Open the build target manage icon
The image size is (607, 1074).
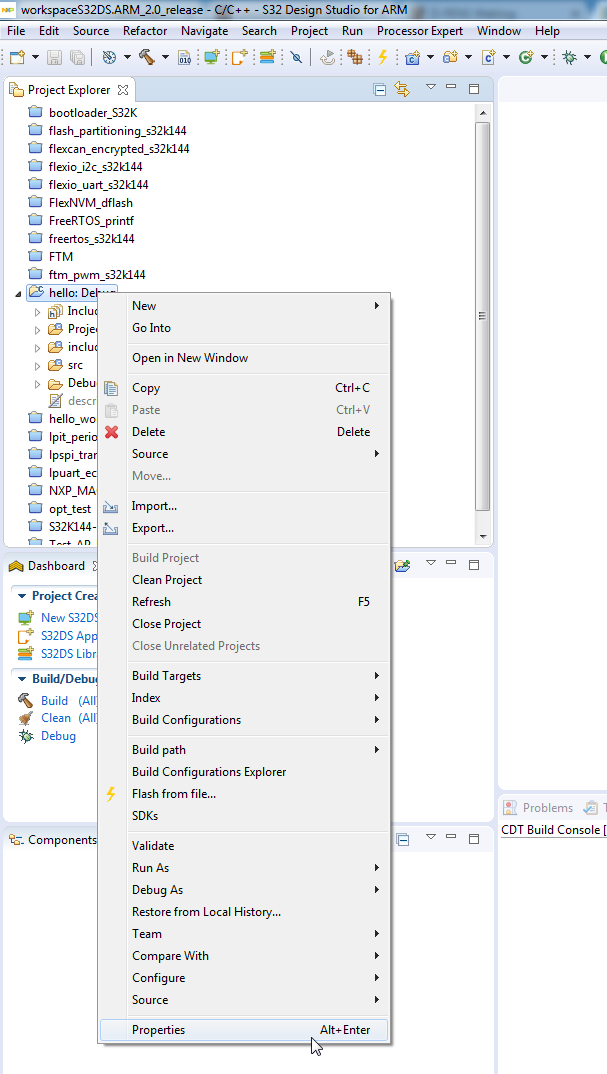tap(110, 57)
